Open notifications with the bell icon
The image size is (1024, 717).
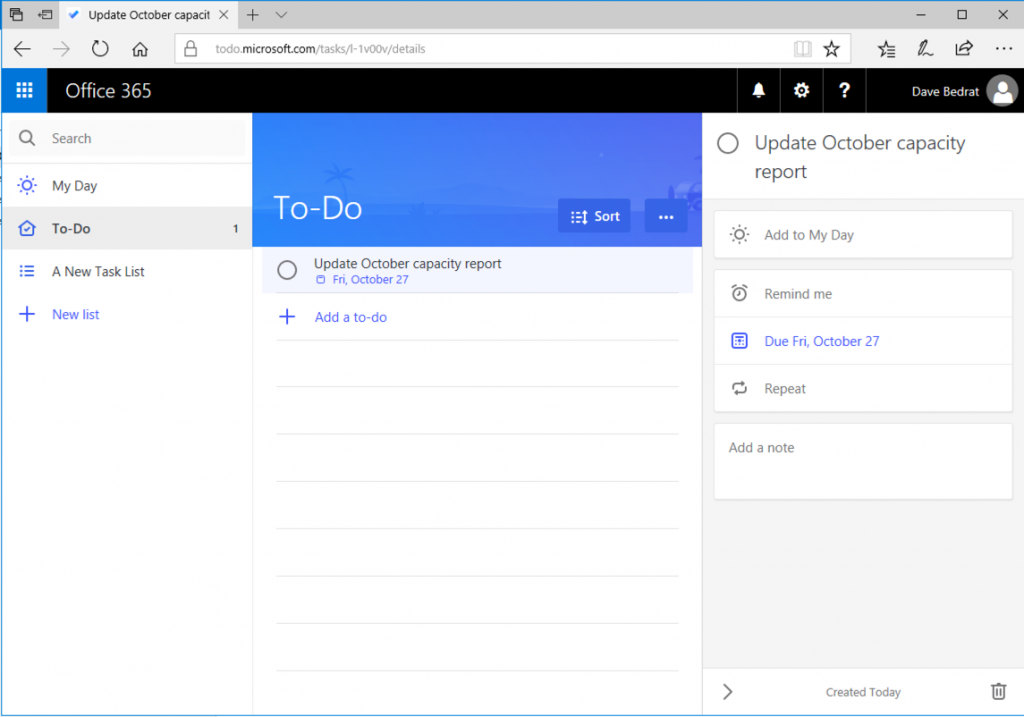[x=758, y=90]
